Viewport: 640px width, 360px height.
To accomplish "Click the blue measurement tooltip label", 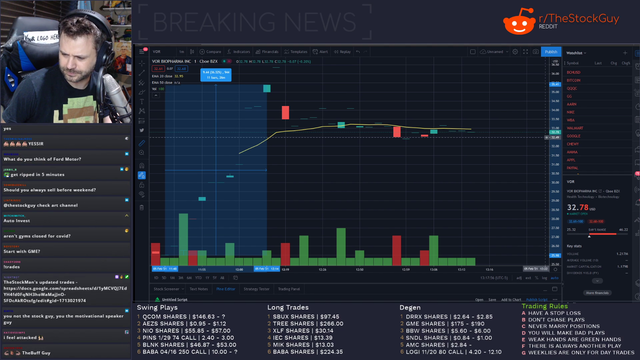I will 216,75.
